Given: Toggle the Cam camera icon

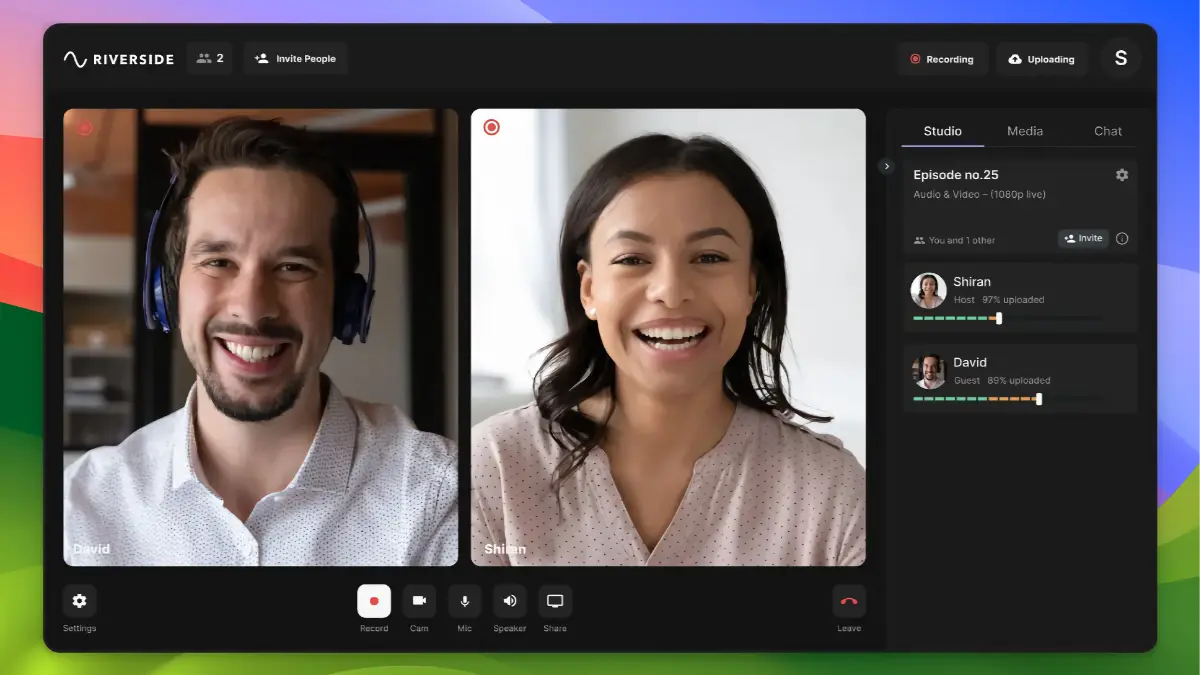Looking at the screenshot, I should click(x=419, y=601).
